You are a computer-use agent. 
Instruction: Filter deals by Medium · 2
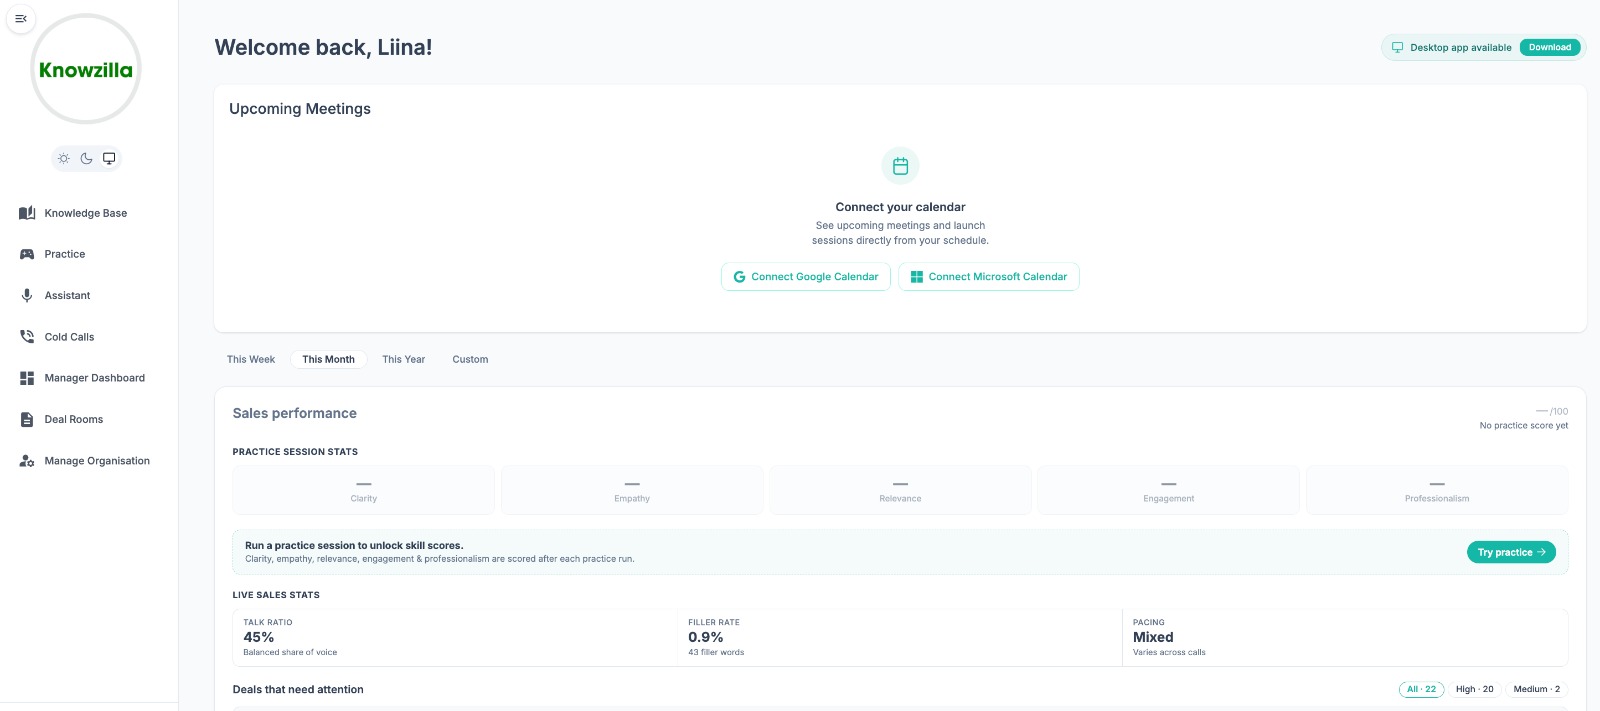pos(1536,689)
